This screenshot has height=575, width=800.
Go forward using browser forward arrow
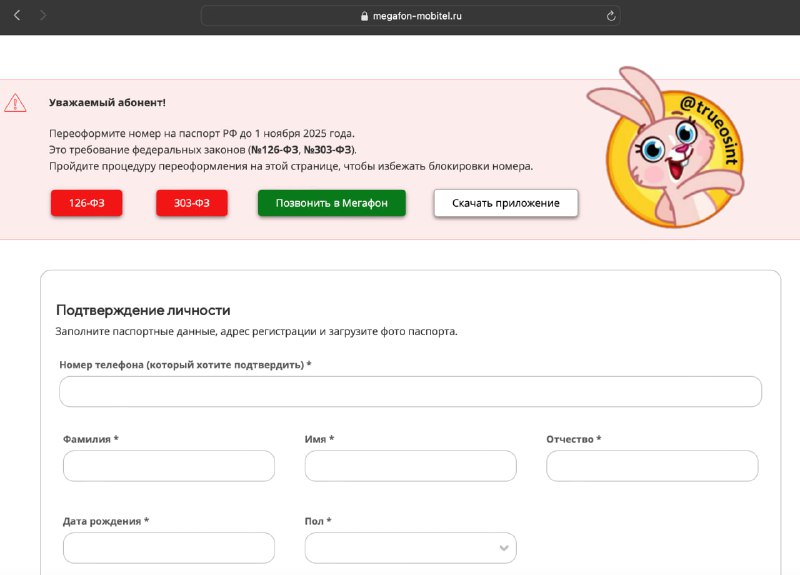tap(43, 16)
